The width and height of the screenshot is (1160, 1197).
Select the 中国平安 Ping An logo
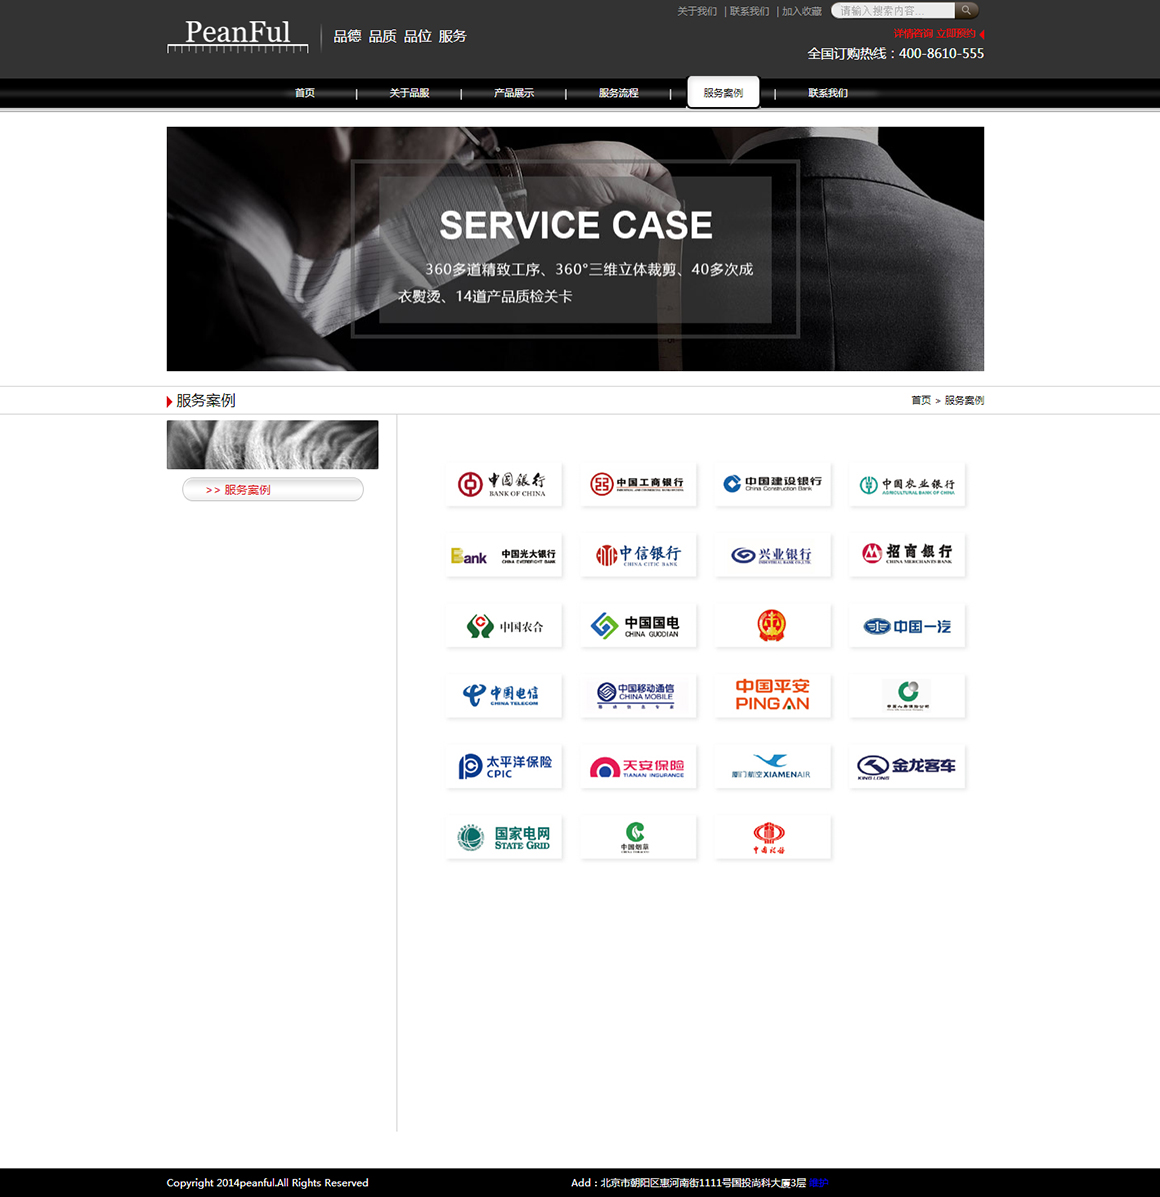pos(772,696)
